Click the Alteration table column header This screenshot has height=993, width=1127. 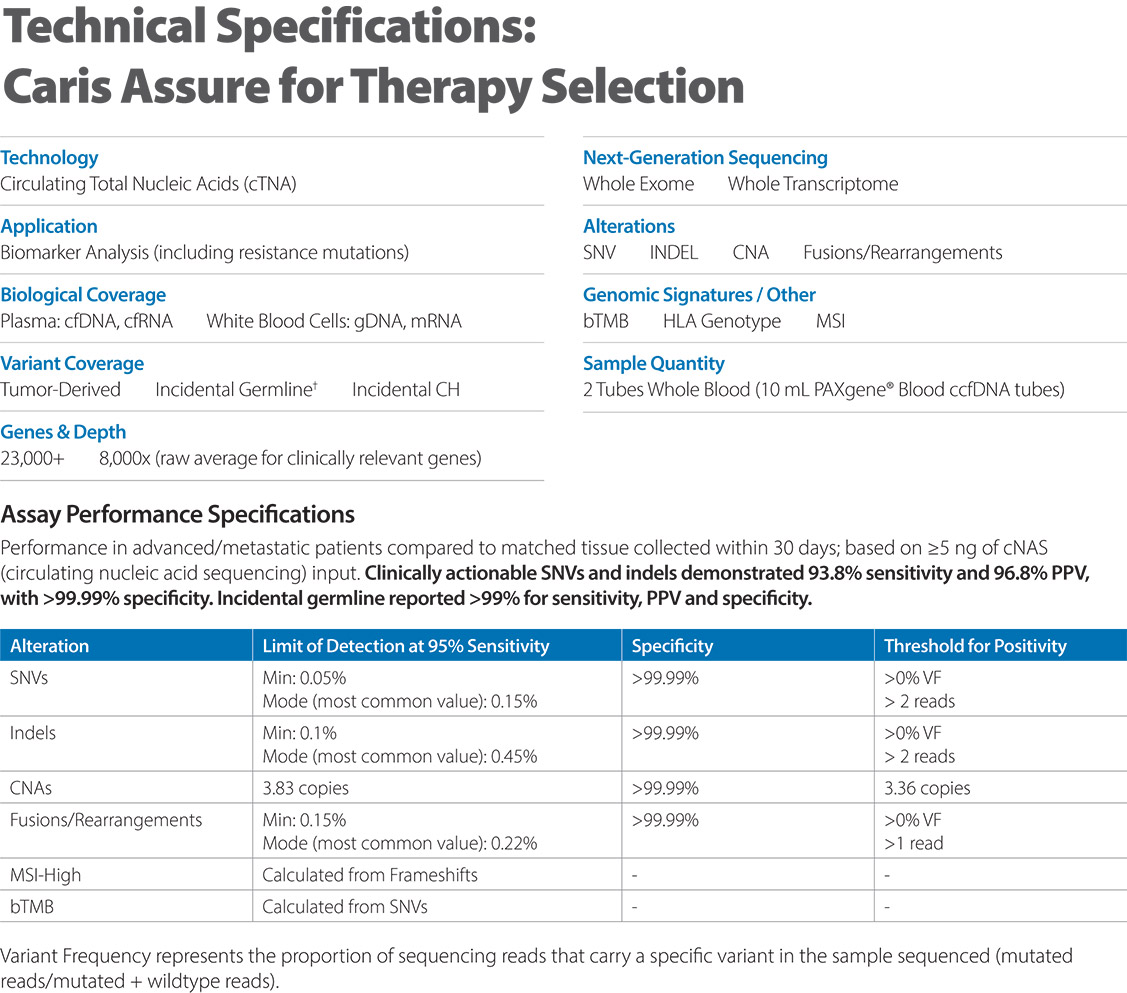pos(49,646)
